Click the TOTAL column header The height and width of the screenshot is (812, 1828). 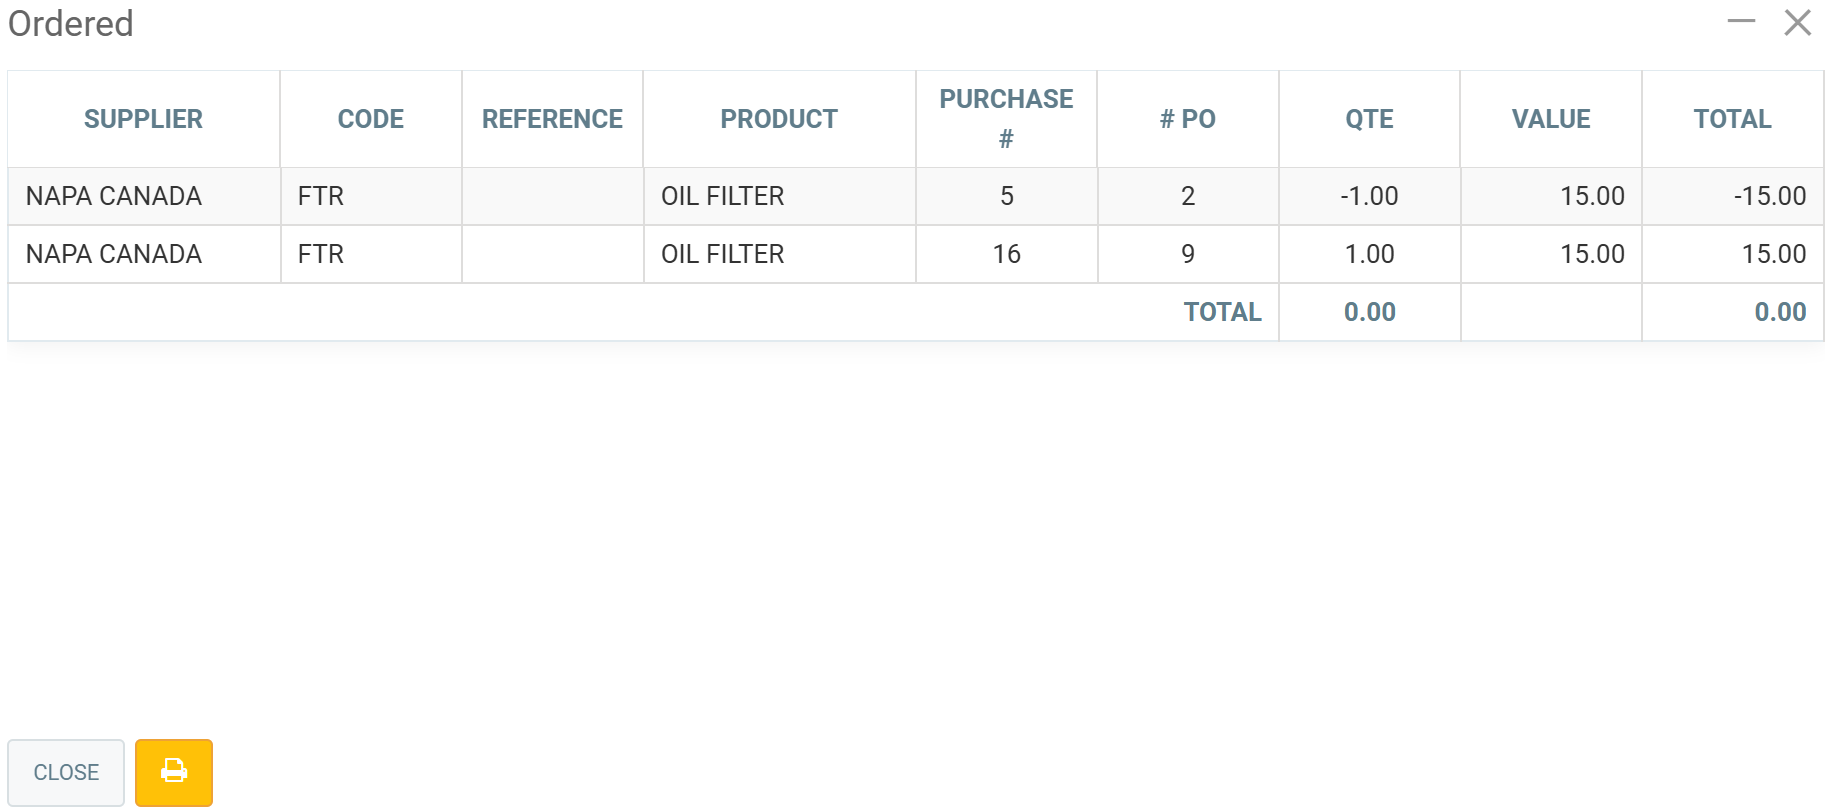[x=1732, y=119]
